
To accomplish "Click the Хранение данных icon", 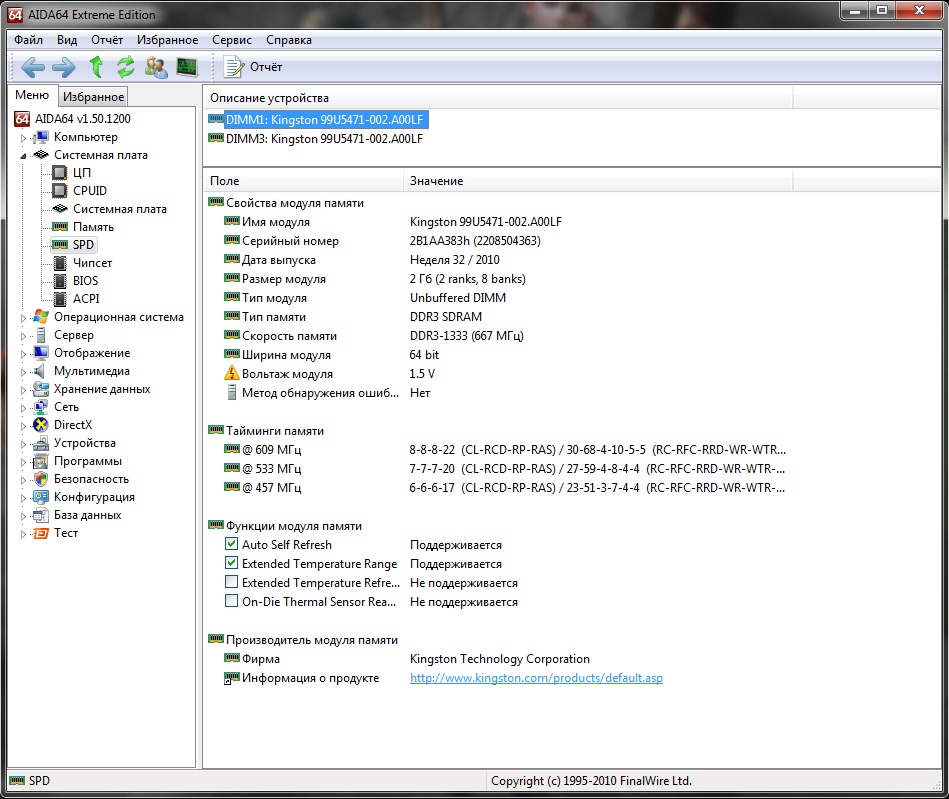I will click(x=41, y=389).
